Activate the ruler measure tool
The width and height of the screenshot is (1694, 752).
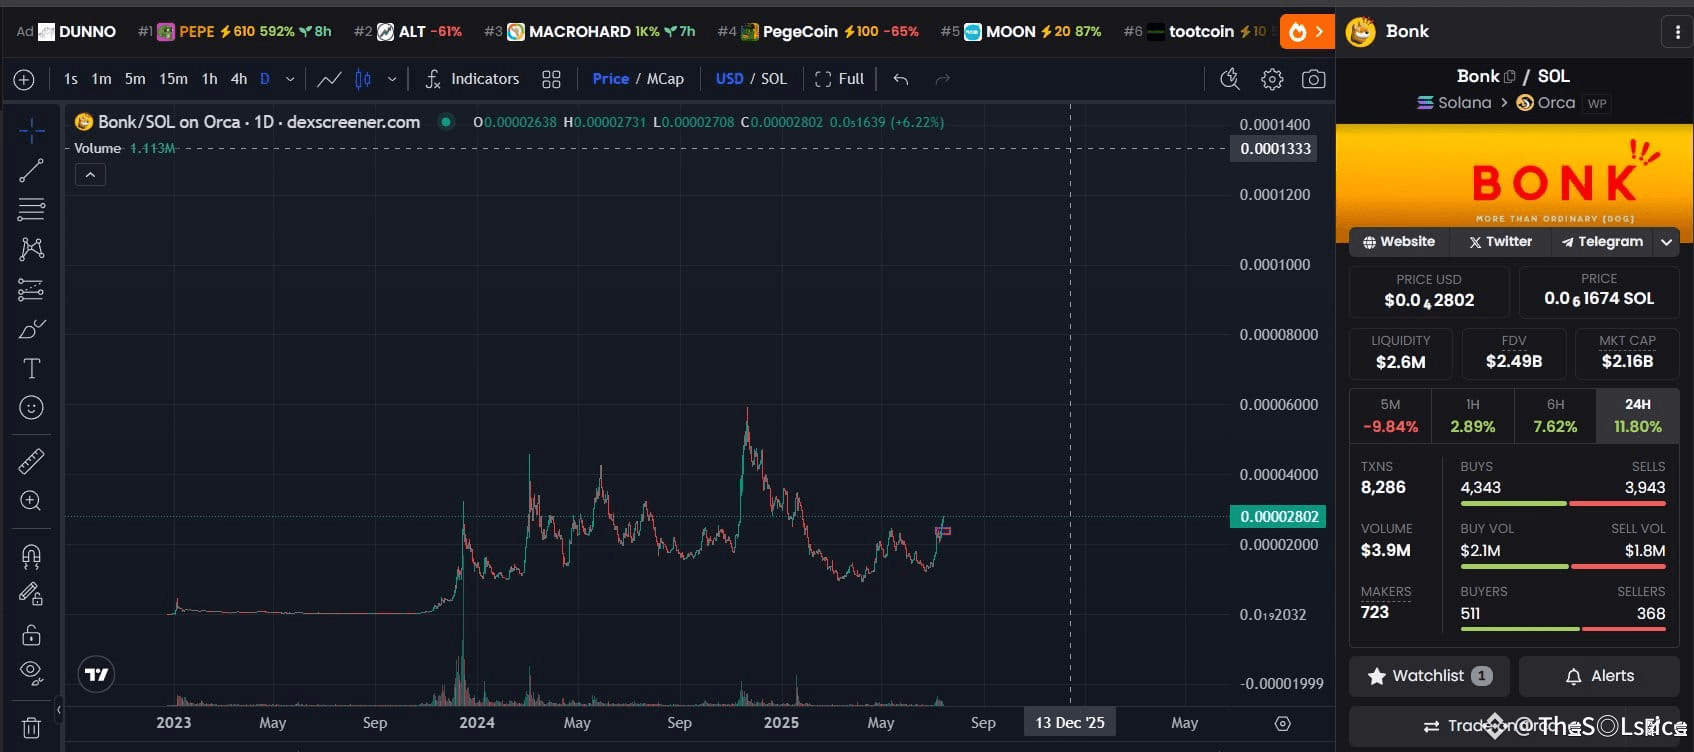(31, 461)
